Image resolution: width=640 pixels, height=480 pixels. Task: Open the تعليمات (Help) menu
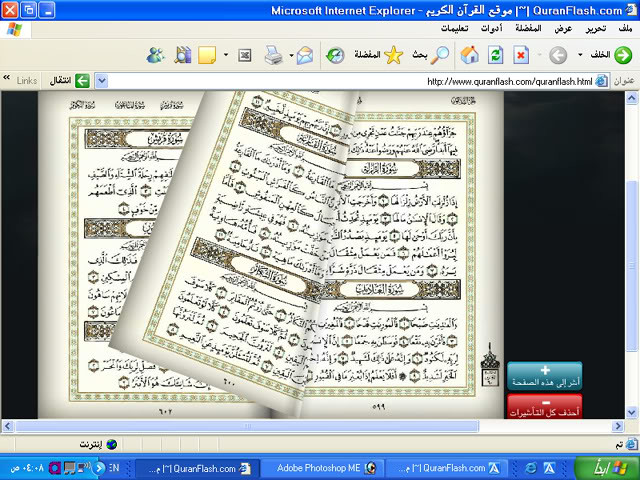[x=454, y=29]
